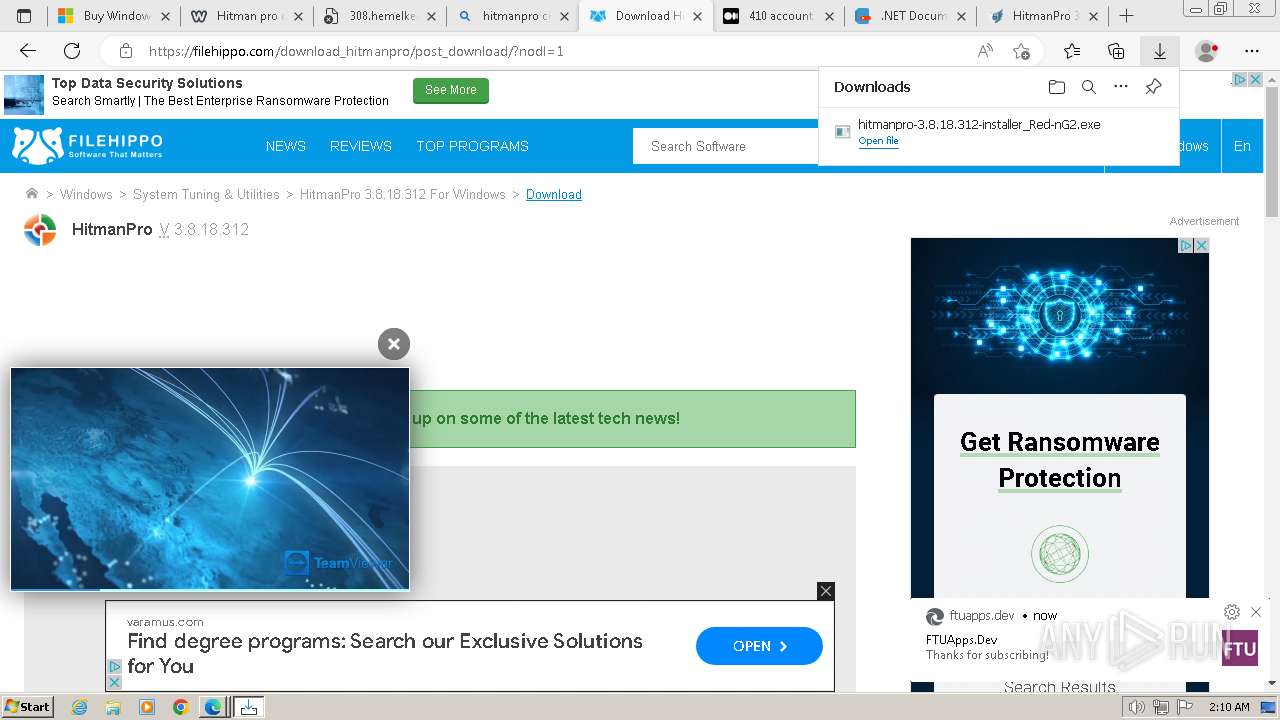Image resolution: width=1280 pixels, height=720 pixels.
Task: Click the Download breadcrumb link
Action: point(554,194)
